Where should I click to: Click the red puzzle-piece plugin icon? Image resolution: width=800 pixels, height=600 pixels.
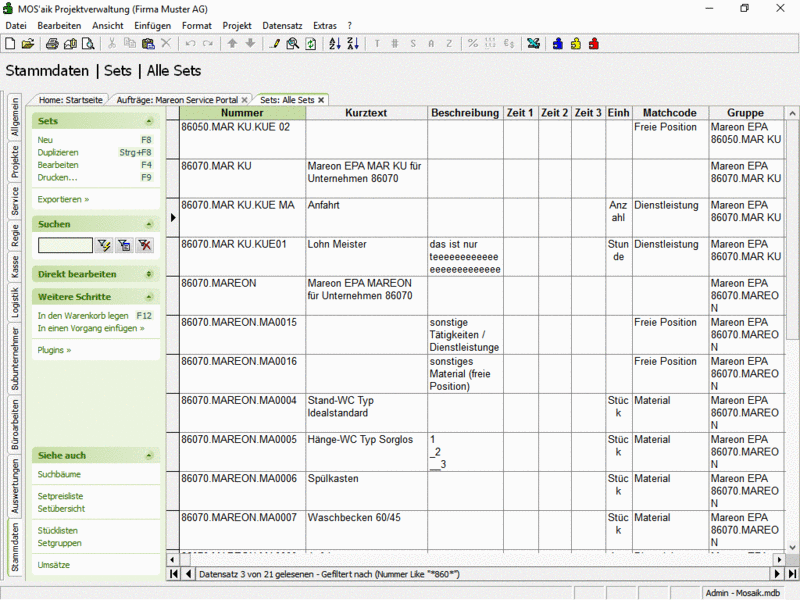593,44
